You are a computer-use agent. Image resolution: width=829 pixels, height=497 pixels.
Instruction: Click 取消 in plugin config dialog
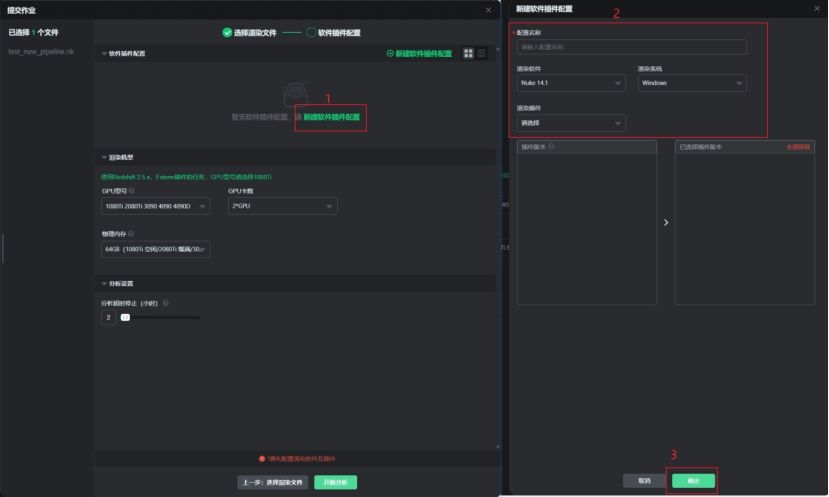(x=644, y=481)
